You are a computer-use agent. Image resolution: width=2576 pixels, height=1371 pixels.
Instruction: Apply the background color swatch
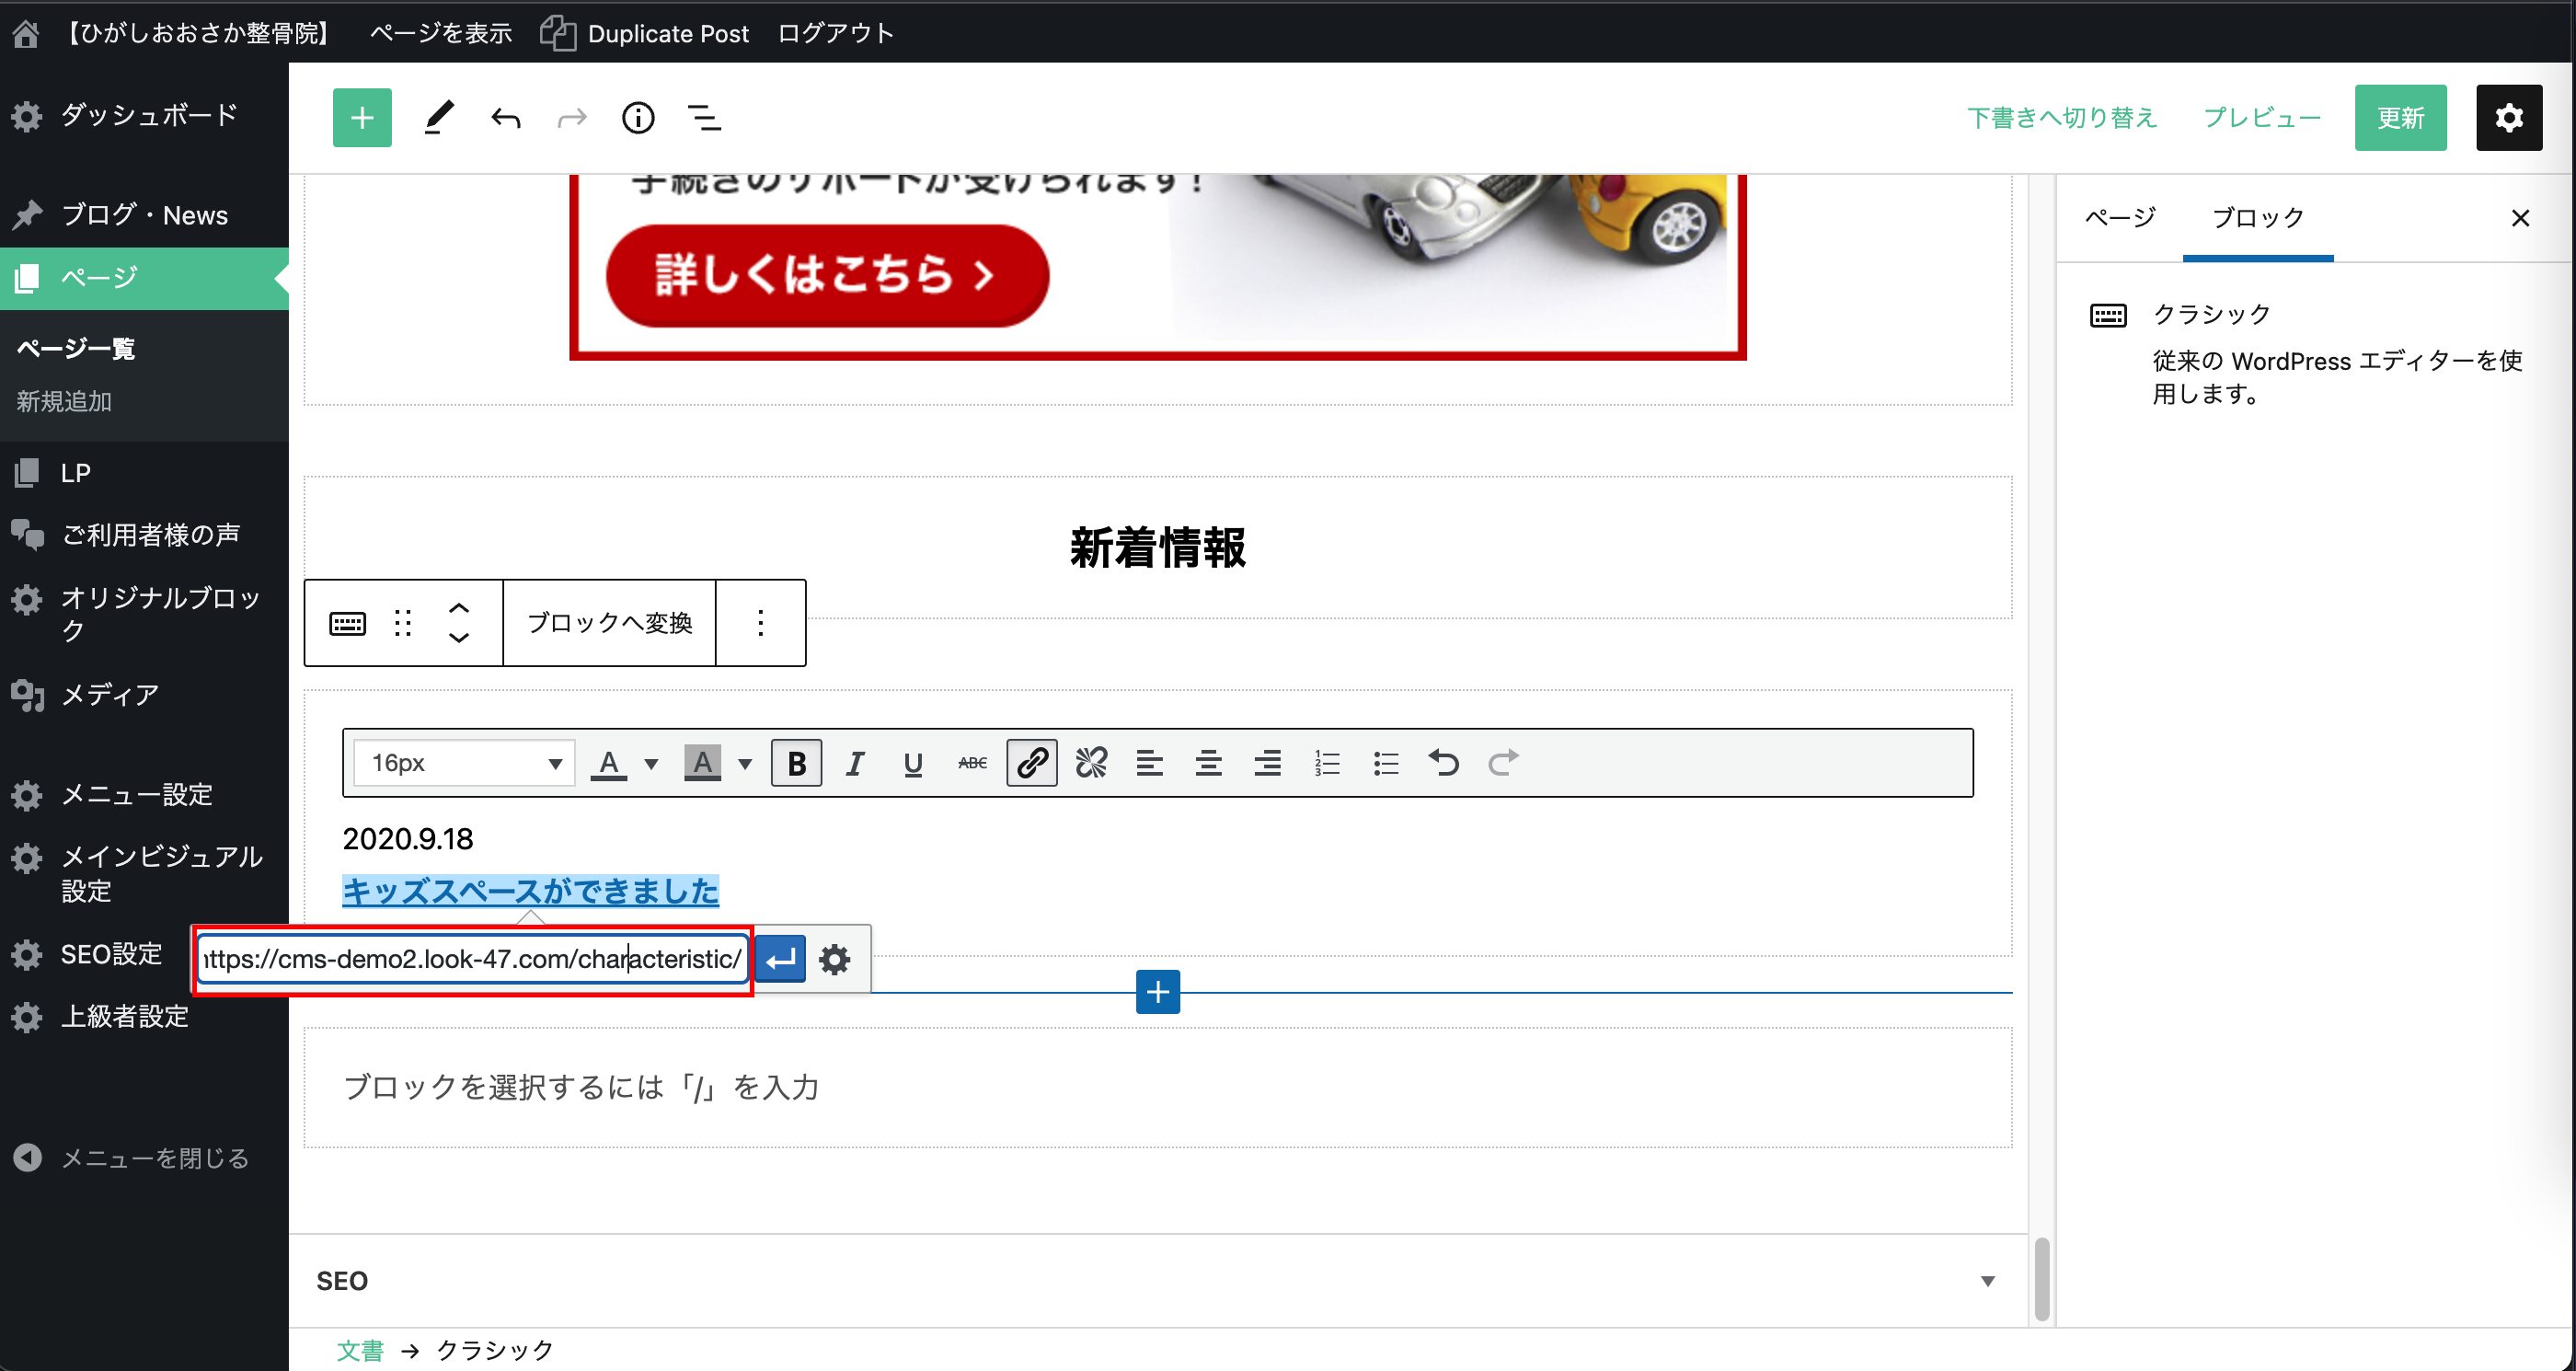coord(702,763)
